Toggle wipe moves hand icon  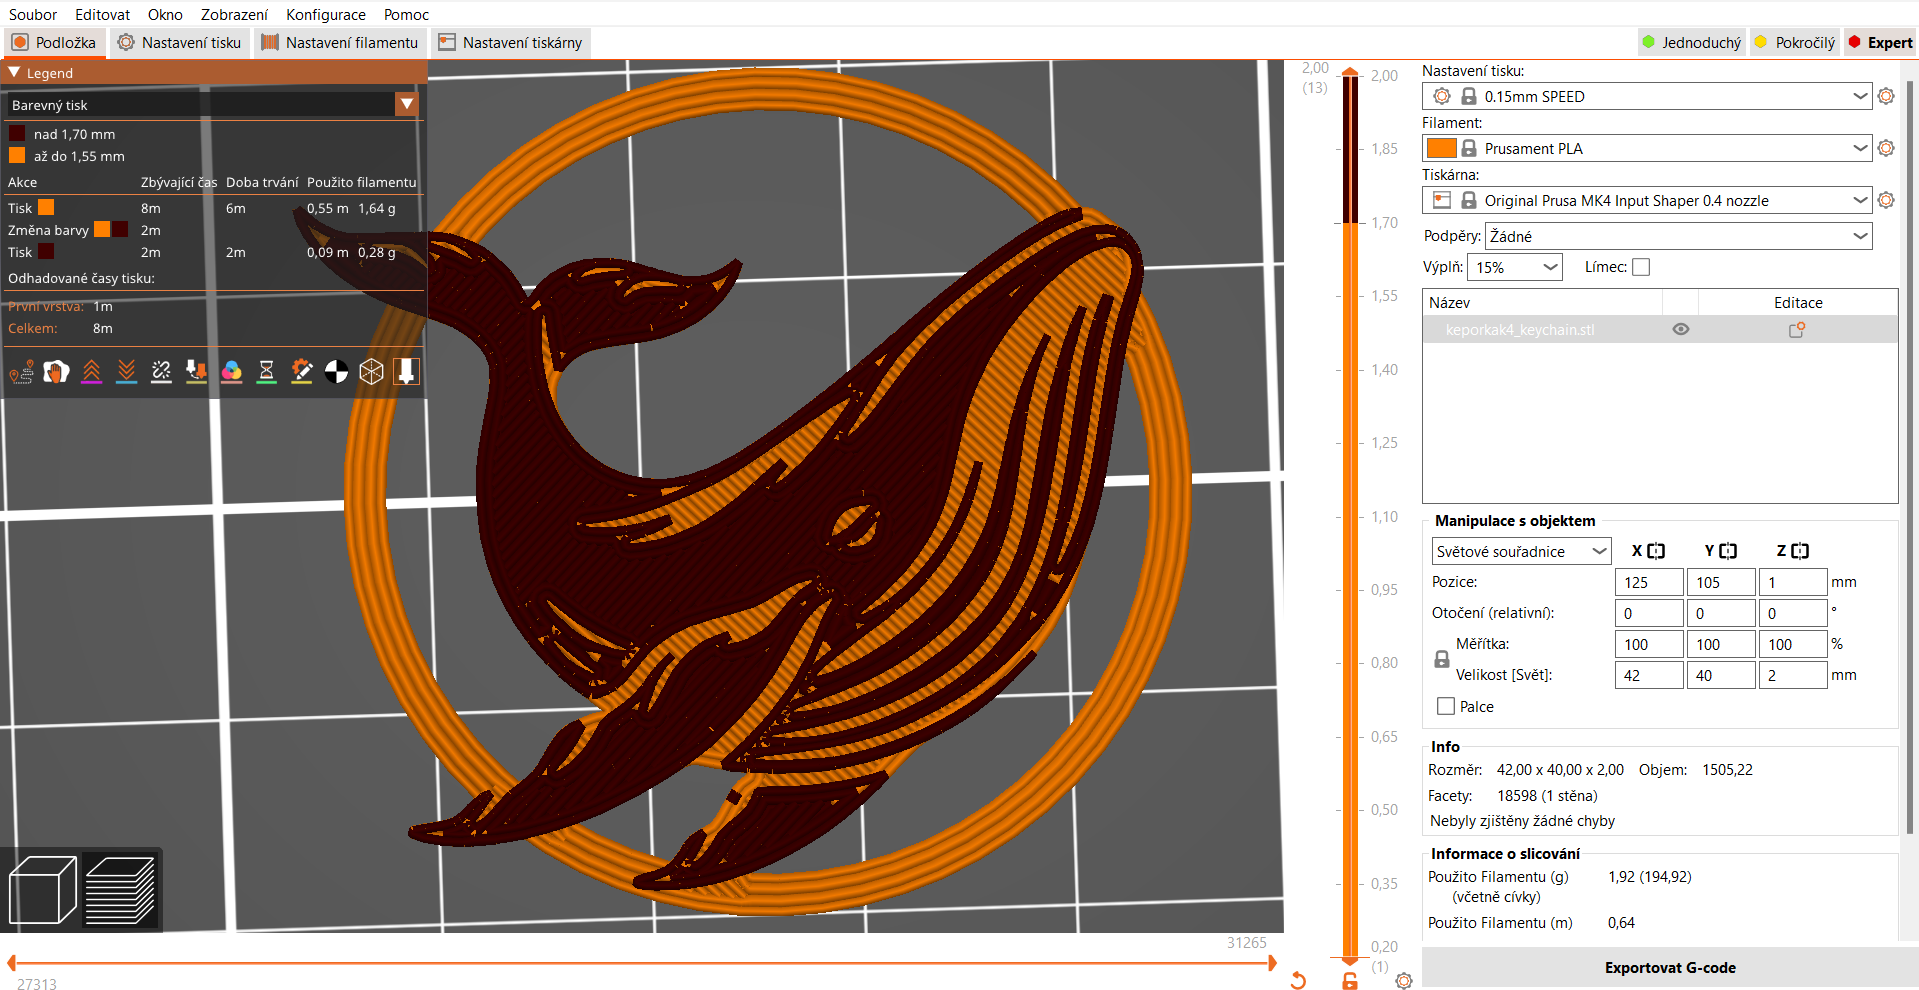pyautogui.click(x=56, y=372)
